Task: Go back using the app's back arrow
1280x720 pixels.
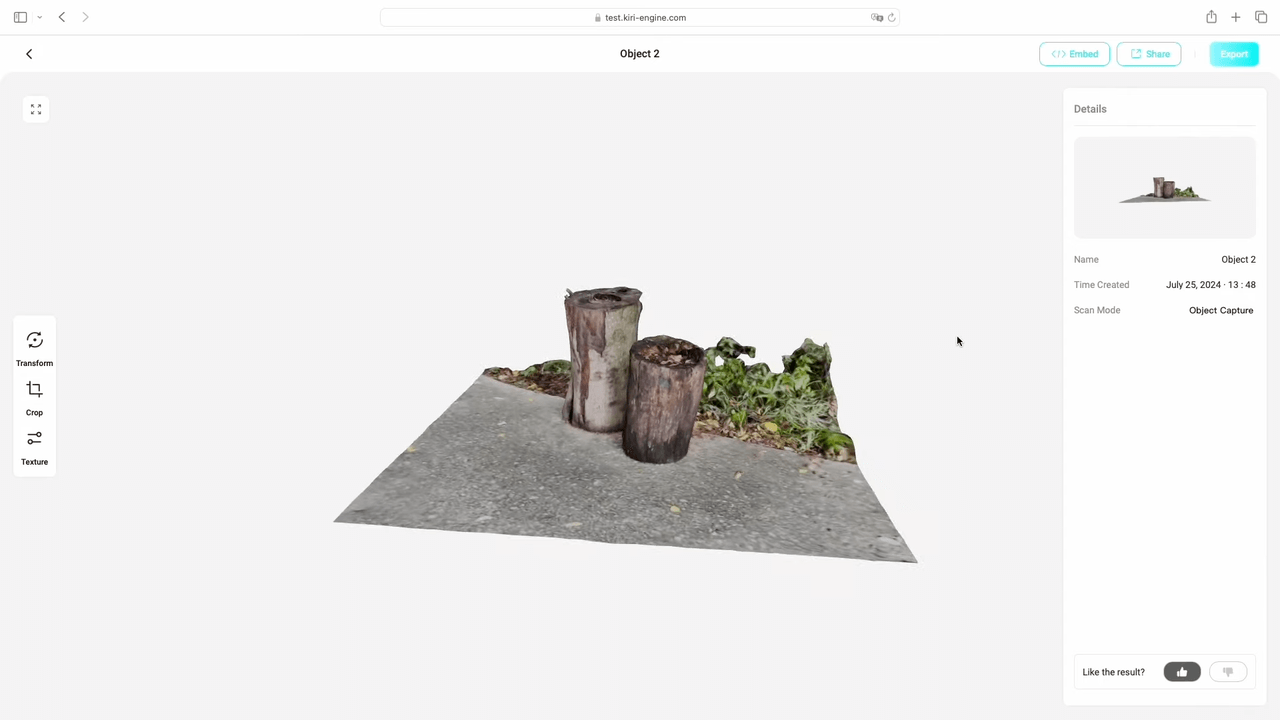Action: pos(29,54)
